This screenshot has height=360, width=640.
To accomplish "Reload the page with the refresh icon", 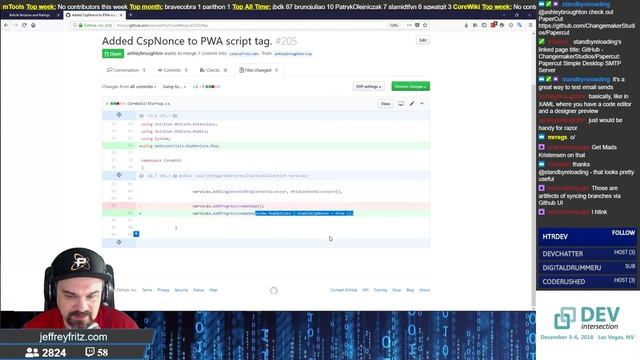I will click(24, 25).
